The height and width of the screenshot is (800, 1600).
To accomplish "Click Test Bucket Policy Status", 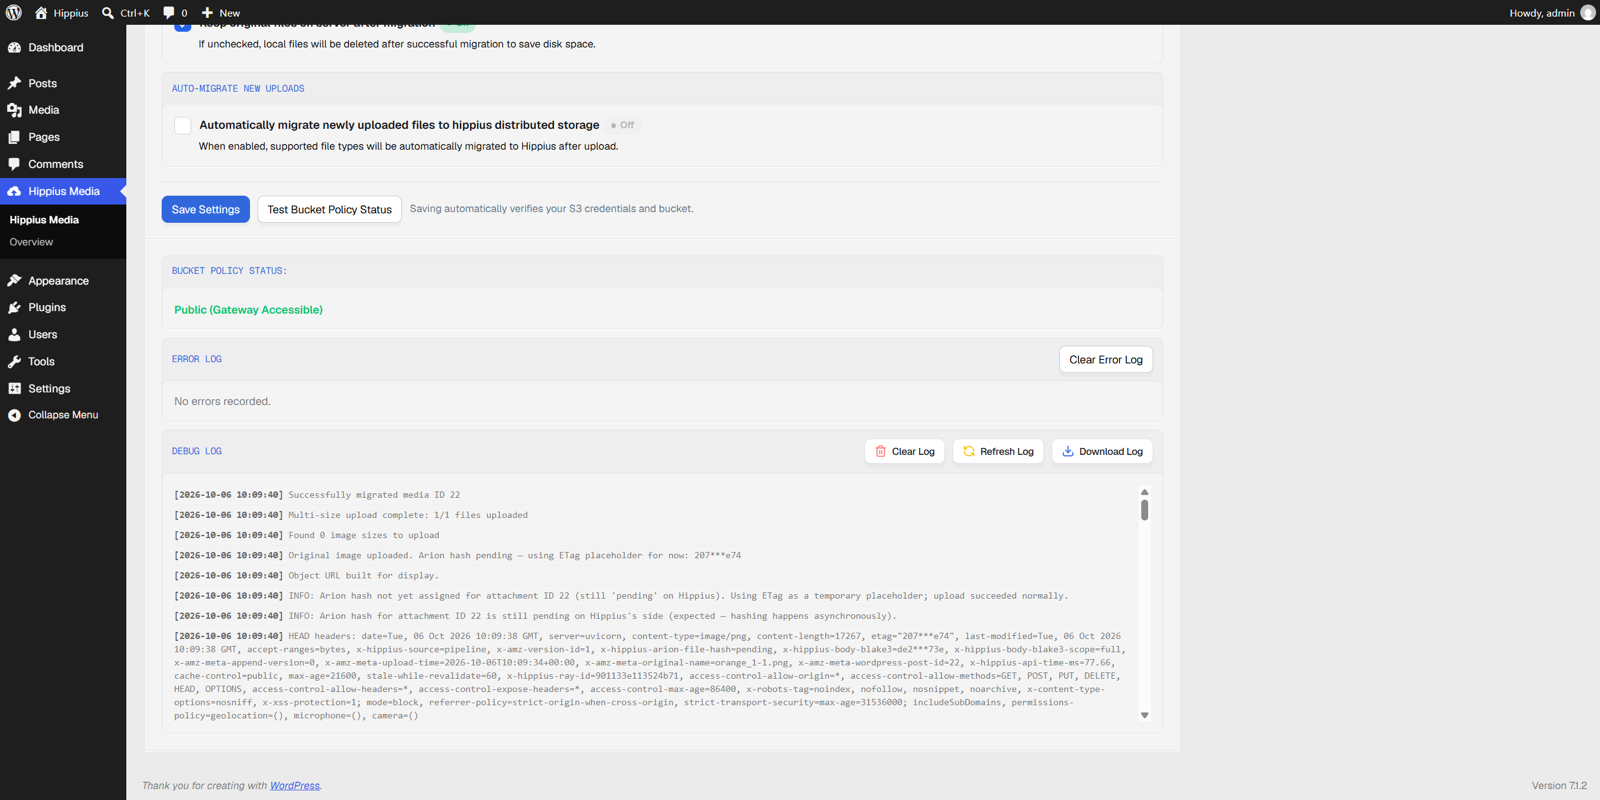I will point(330,210).
